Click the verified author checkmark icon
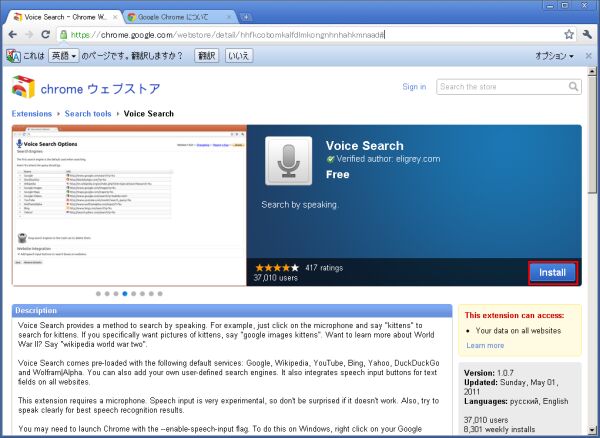600x438 pixels. (x=330, y=159)
